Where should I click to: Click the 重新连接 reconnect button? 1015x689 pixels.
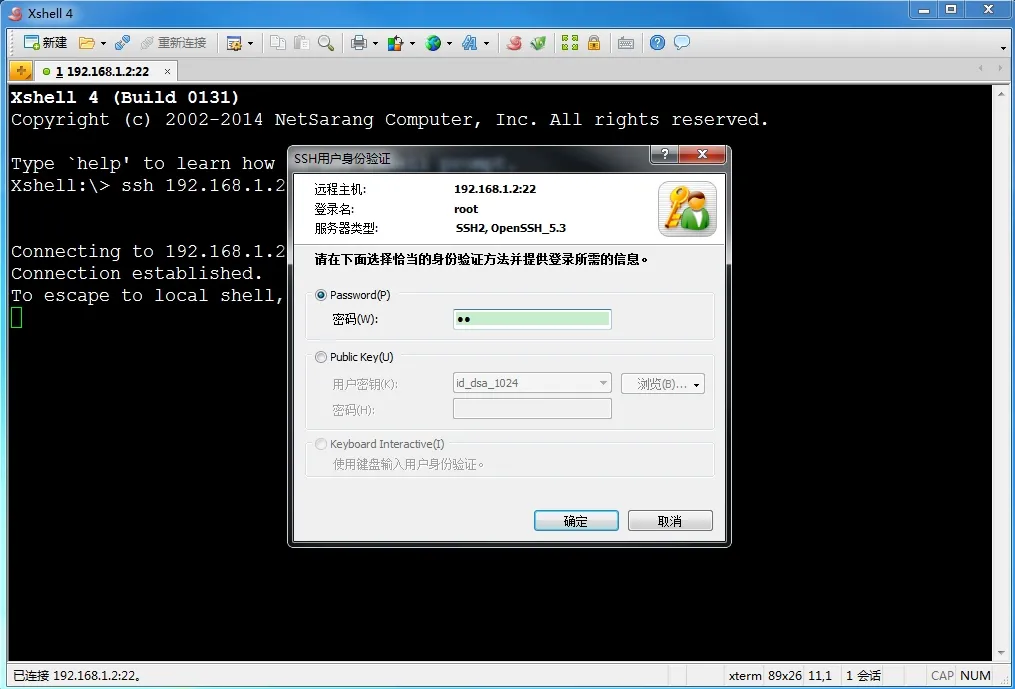click(173, 43)
